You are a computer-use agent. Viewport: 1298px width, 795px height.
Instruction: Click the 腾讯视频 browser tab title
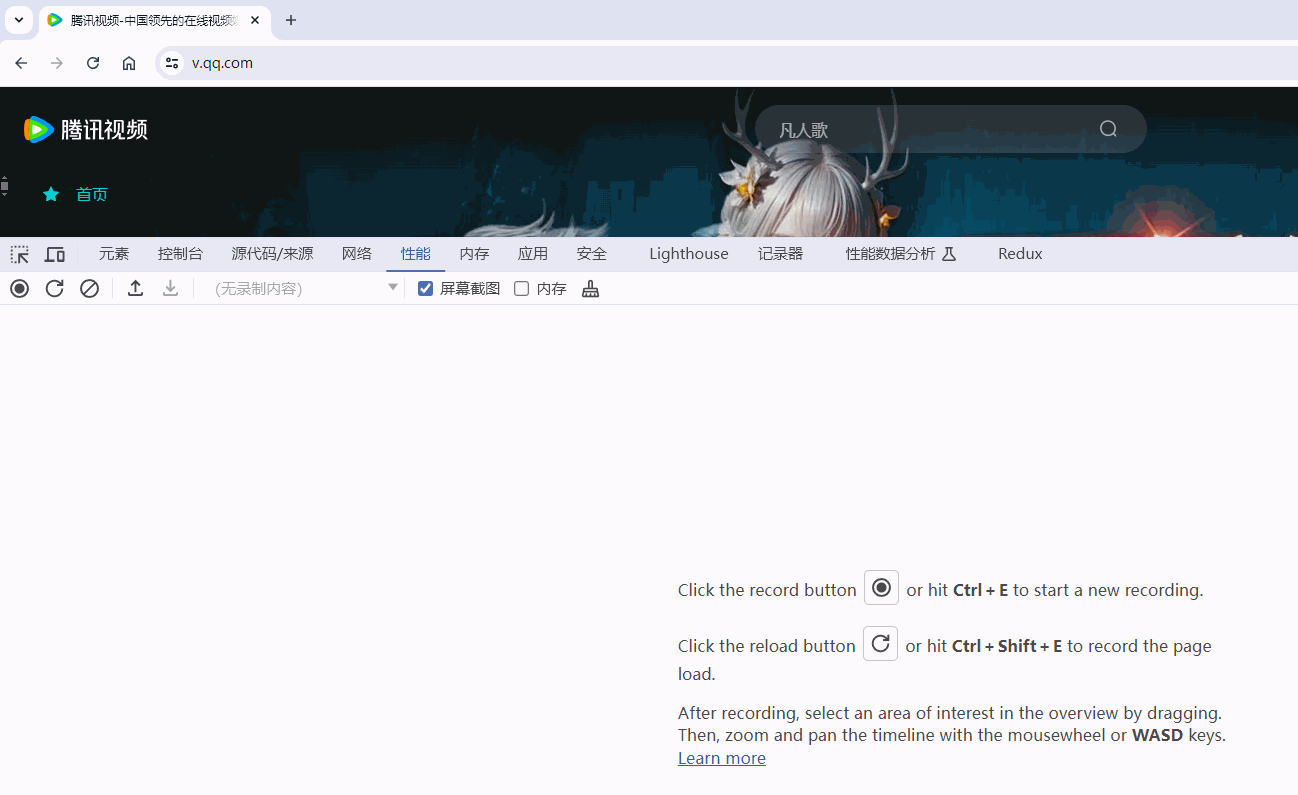point(154,20)
